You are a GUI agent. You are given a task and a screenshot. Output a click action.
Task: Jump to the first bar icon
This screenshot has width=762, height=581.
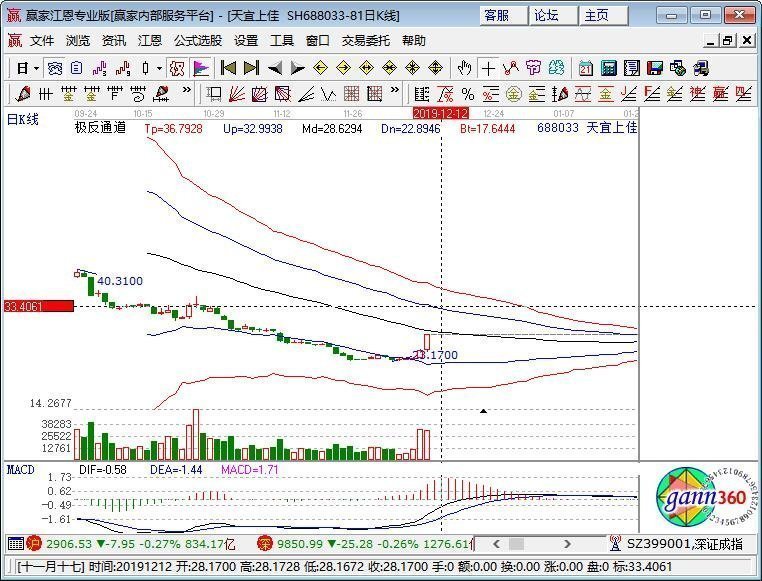coord(228,68)
